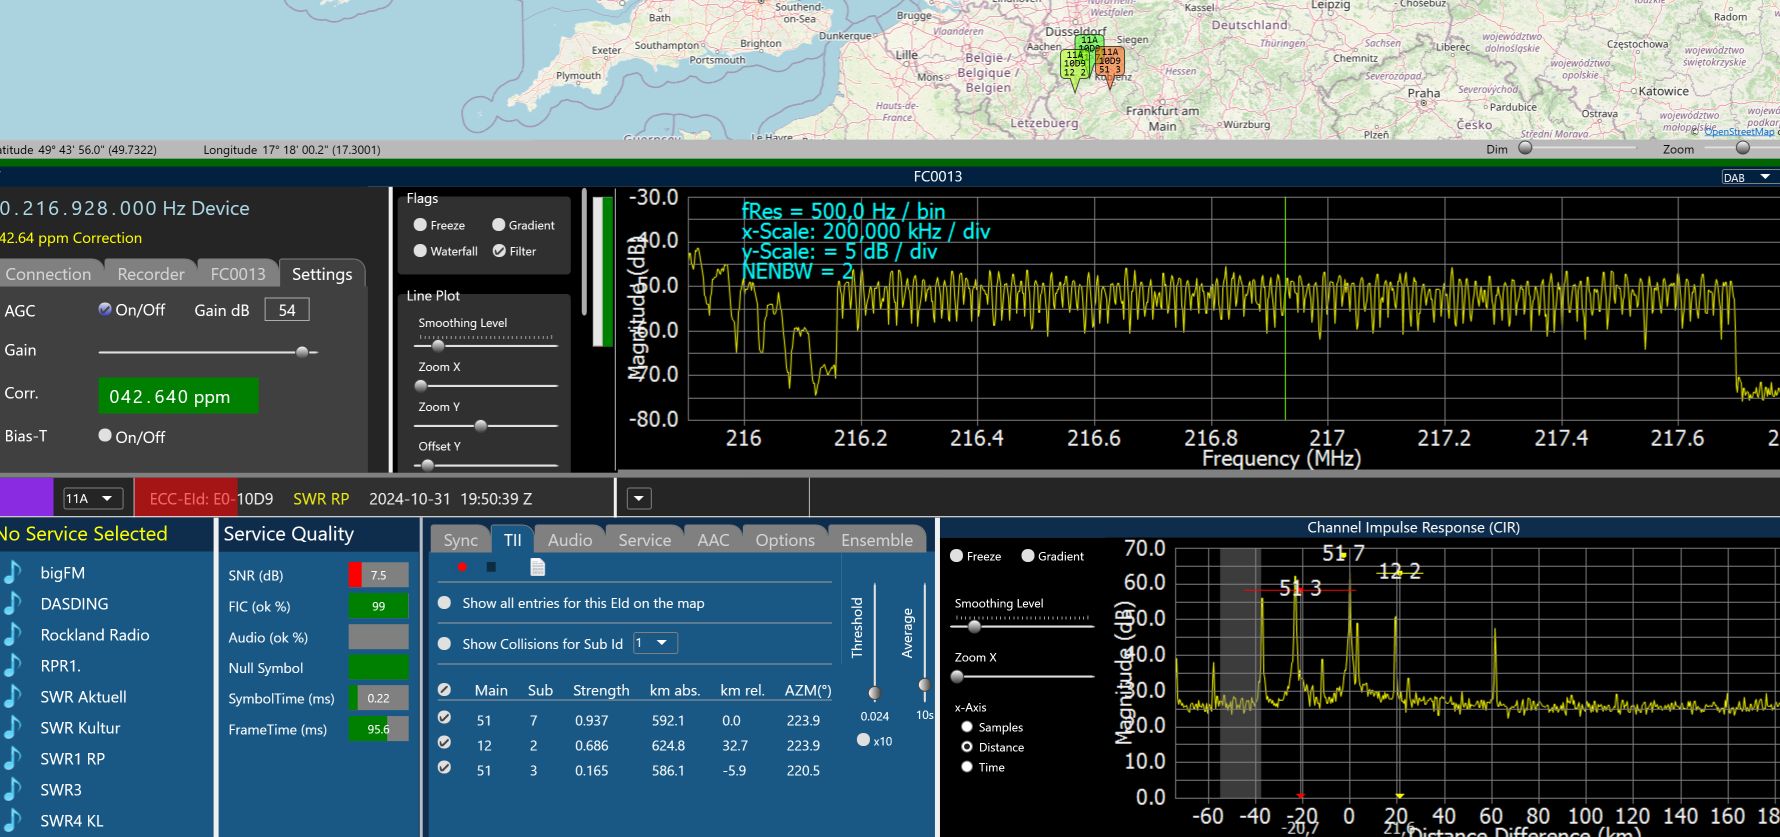The image size is (1780, 837).
Task: Click the music note beside Rockland Radio
Action: coord(13,635)
